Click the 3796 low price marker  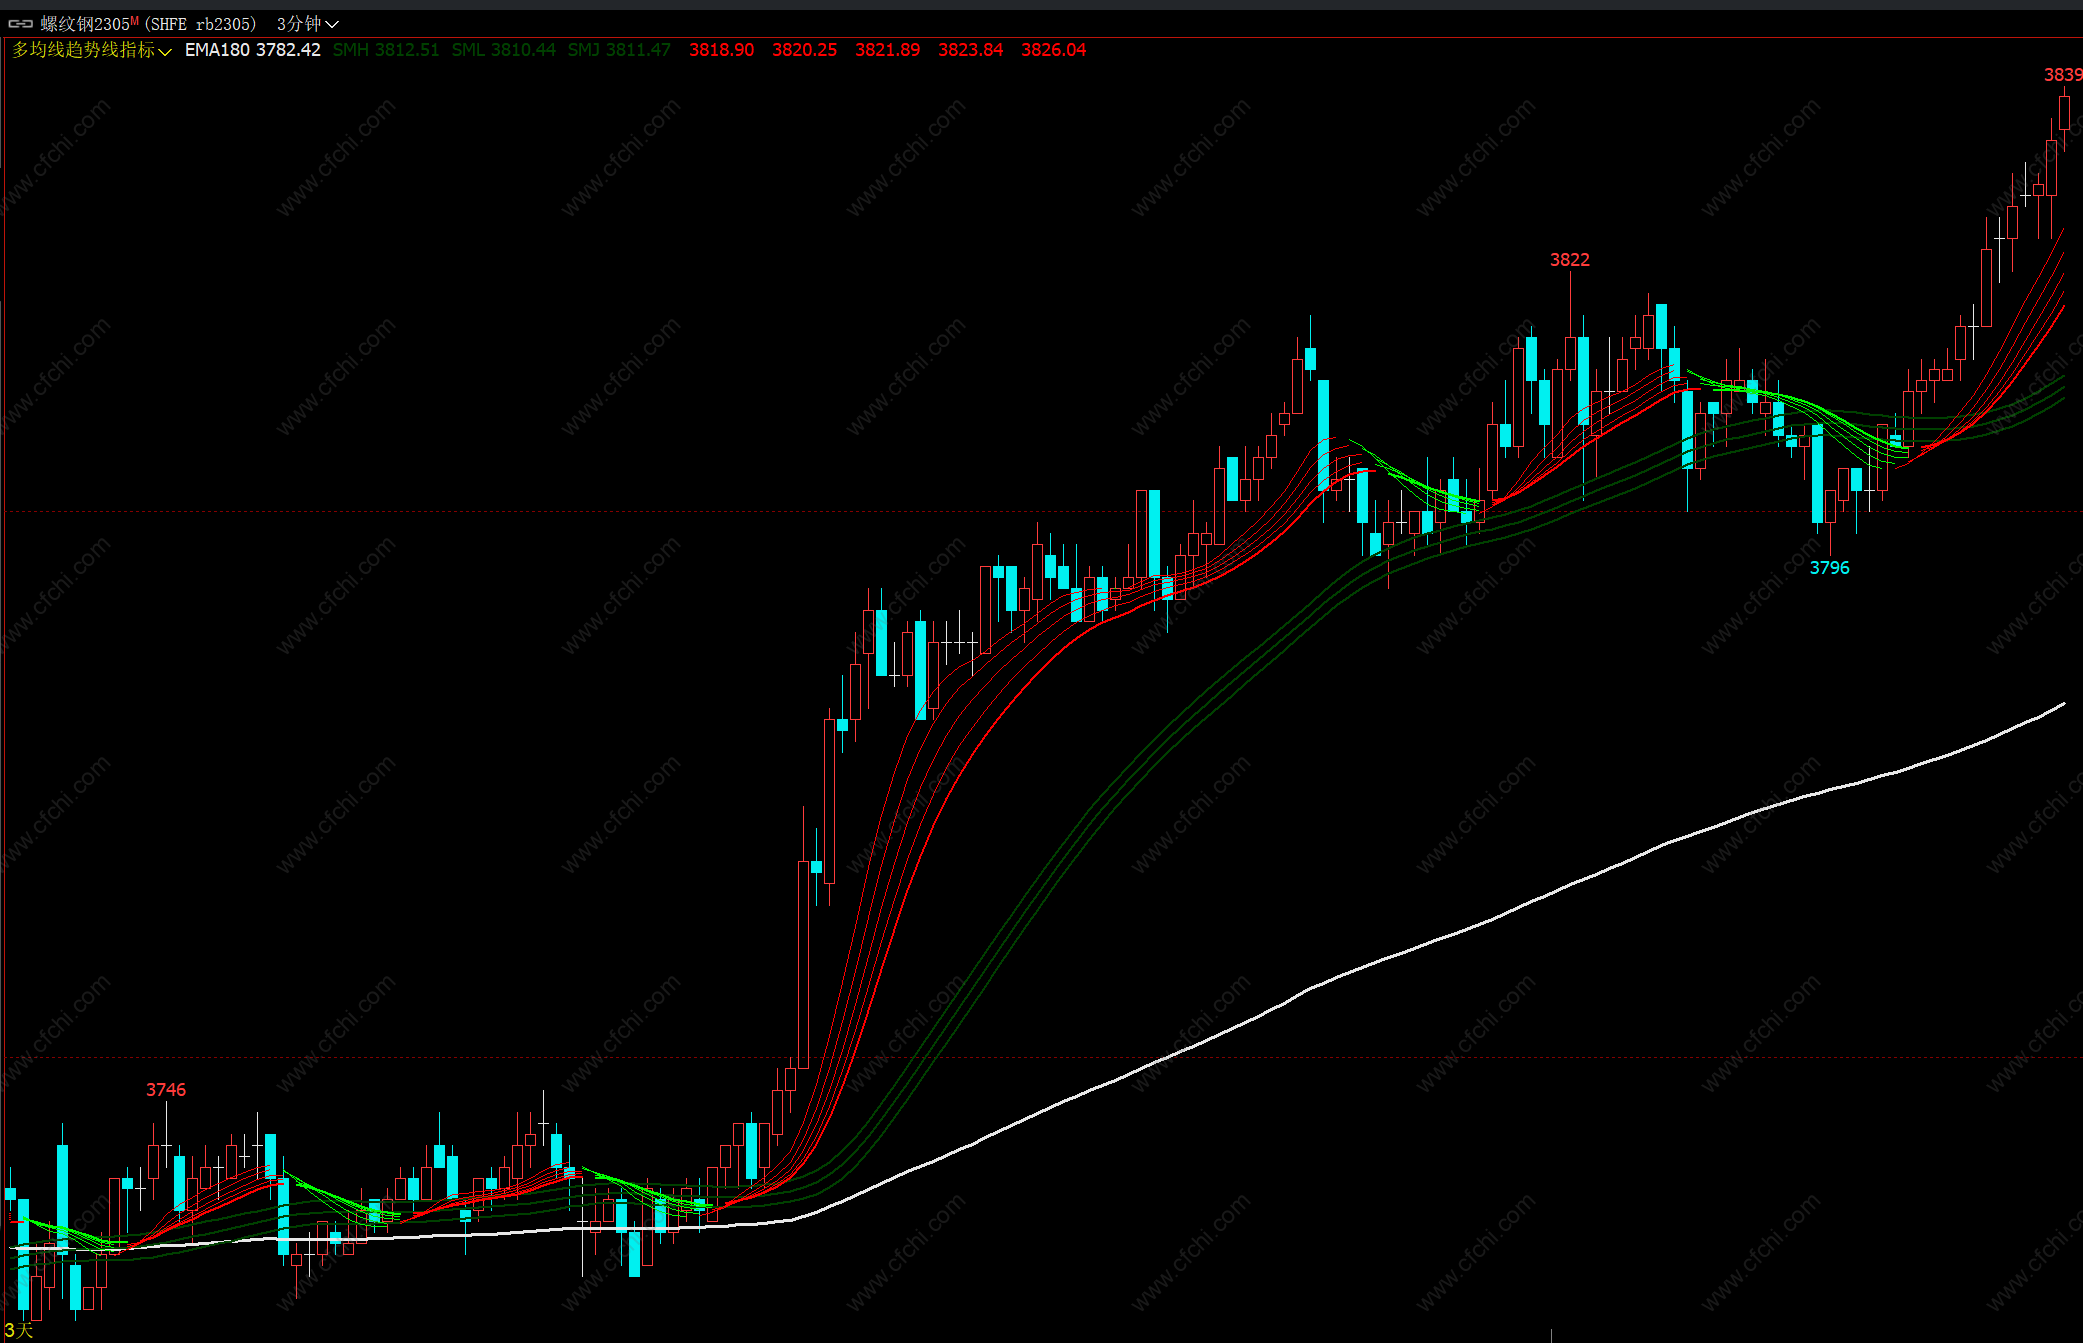1829,568
